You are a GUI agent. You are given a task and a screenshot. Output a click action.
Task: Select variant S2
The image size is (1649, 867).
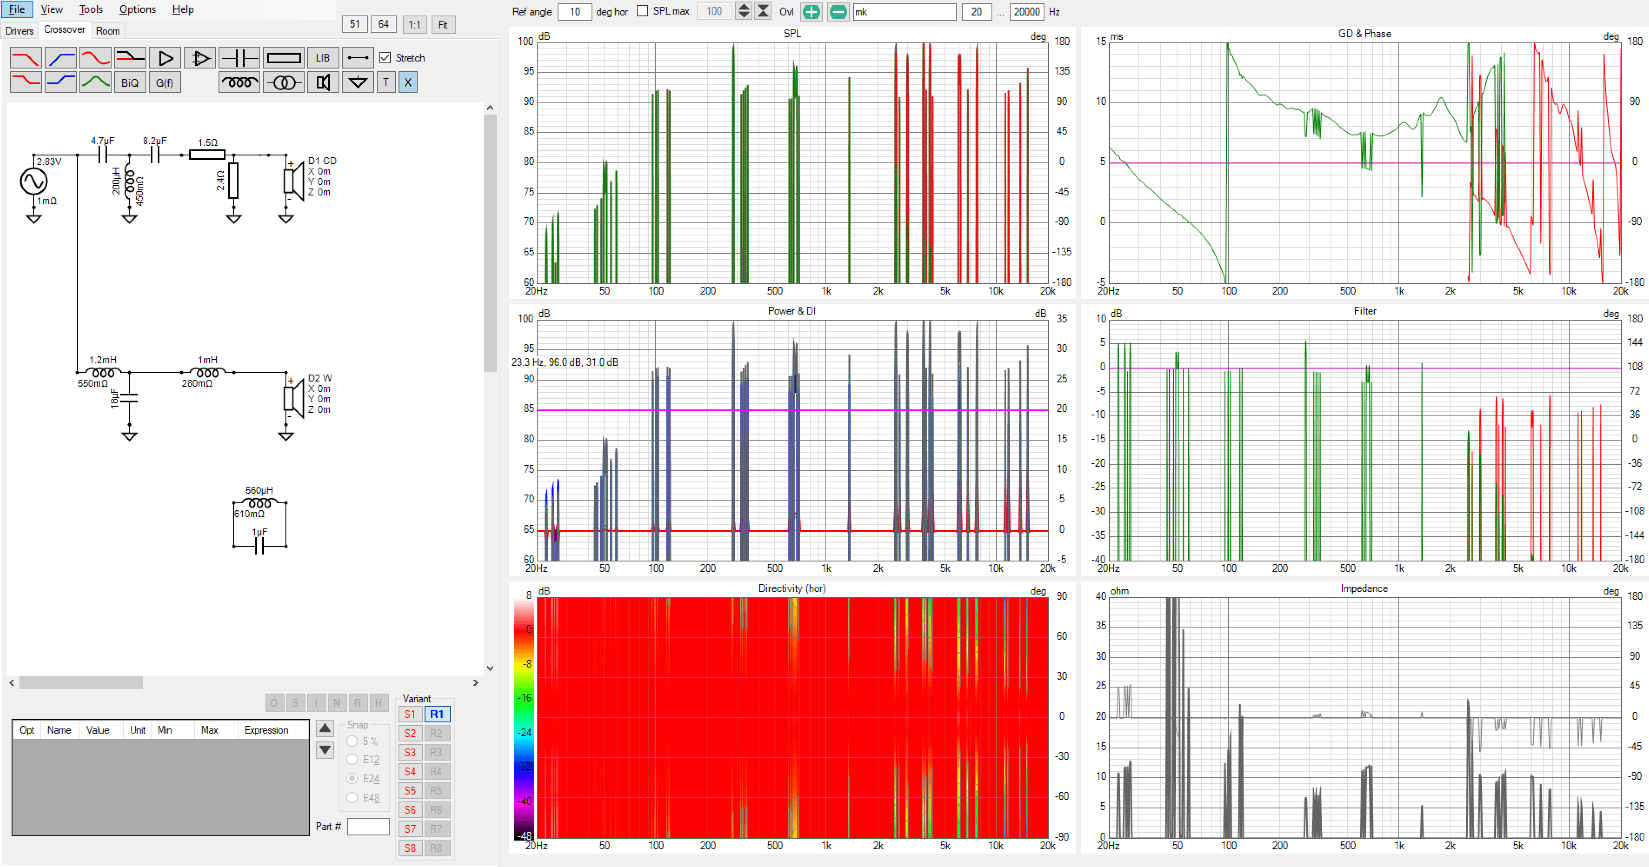tap(410, 733)
